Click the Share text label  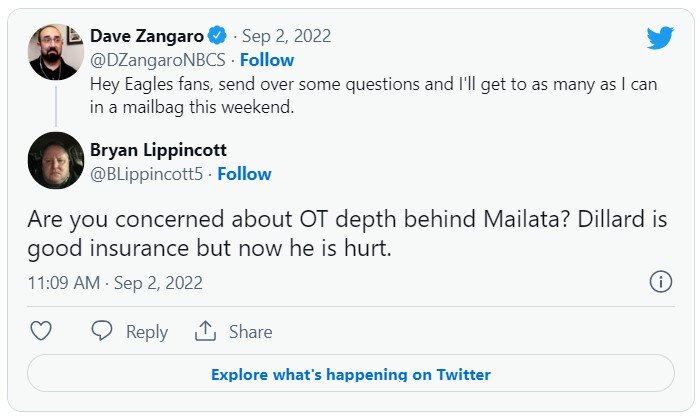(x=250, y=332)
